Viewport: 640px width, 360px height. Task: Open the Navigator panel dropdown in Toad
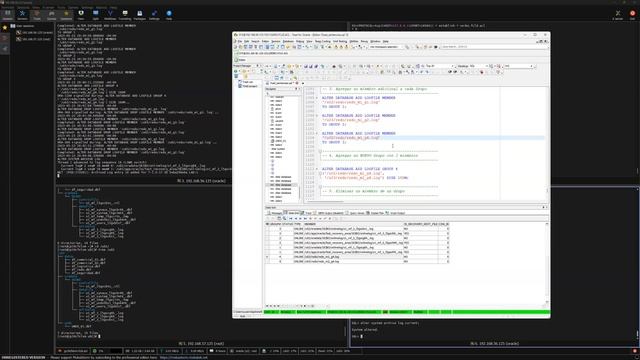296,89
